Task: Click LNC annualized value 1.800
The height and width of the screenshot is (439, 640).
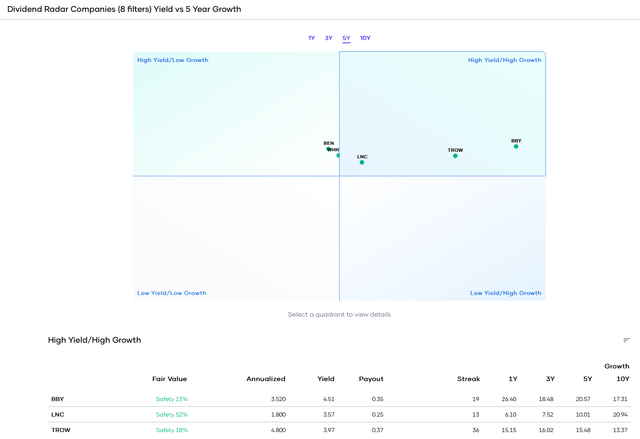Action: click(x=278, y=415)
